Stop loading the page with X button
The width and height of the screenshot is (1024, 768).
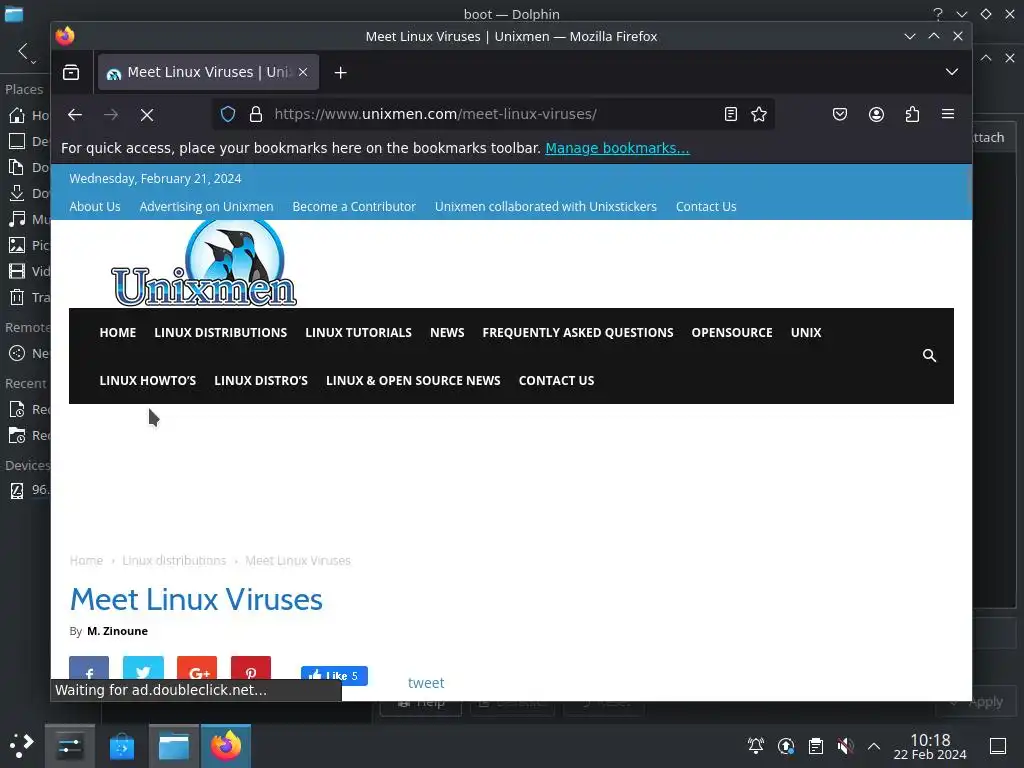(x=147, y=115)
